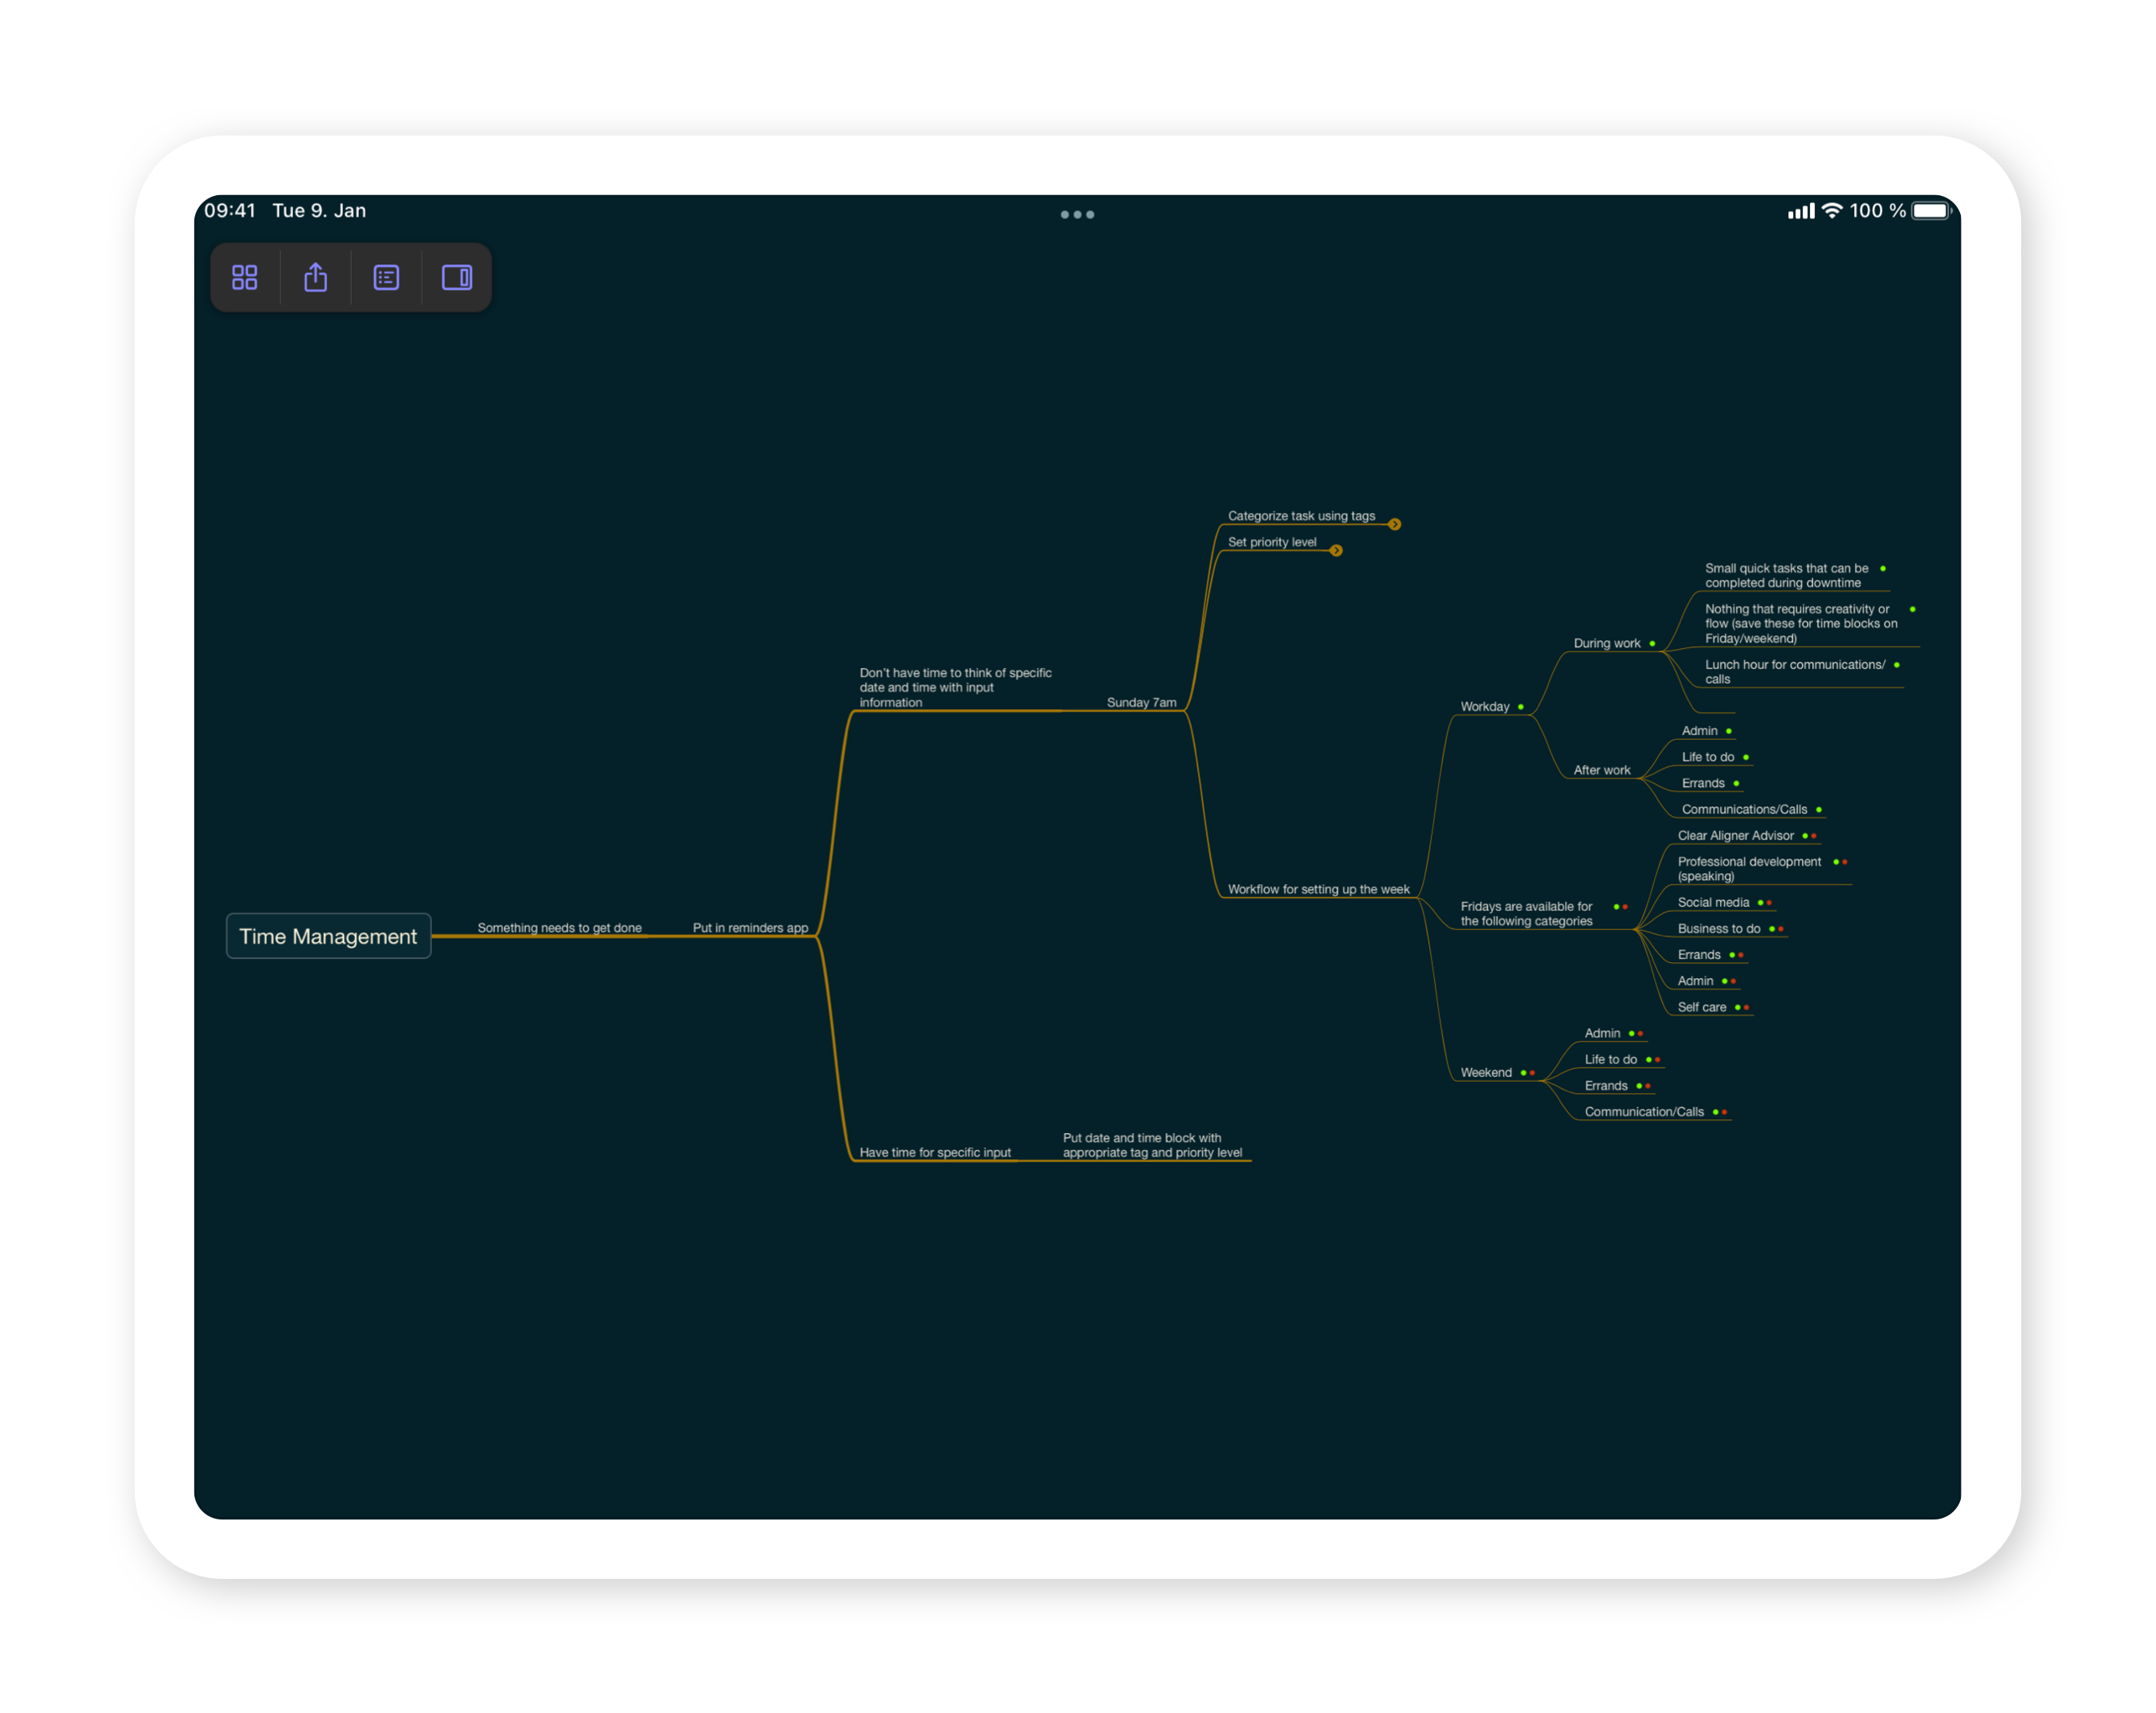The image size is (2156, 1713).
Task: Tap the 09:41 clock in status bar
Action: (230, 210)
